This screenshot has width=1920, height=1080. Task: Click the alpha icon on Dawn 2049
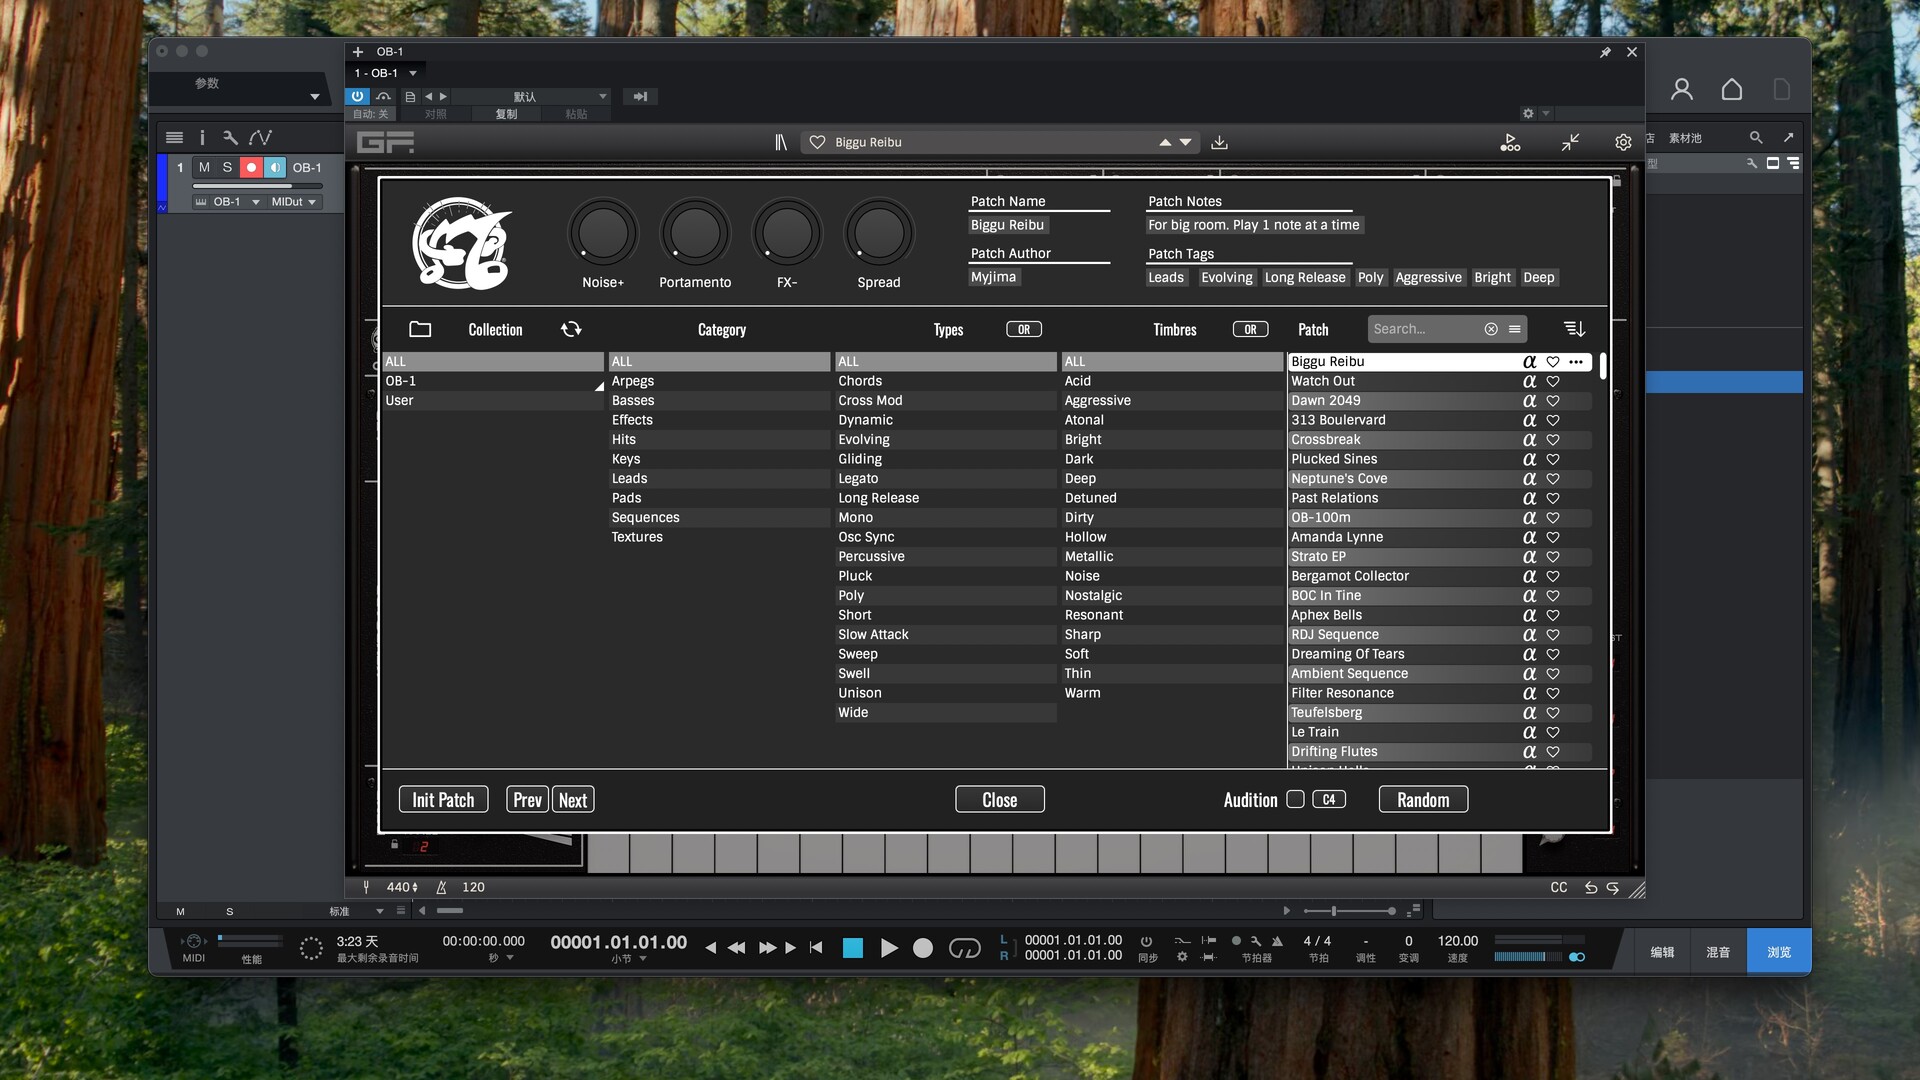pyautogui.click(x=1529, y=401)
